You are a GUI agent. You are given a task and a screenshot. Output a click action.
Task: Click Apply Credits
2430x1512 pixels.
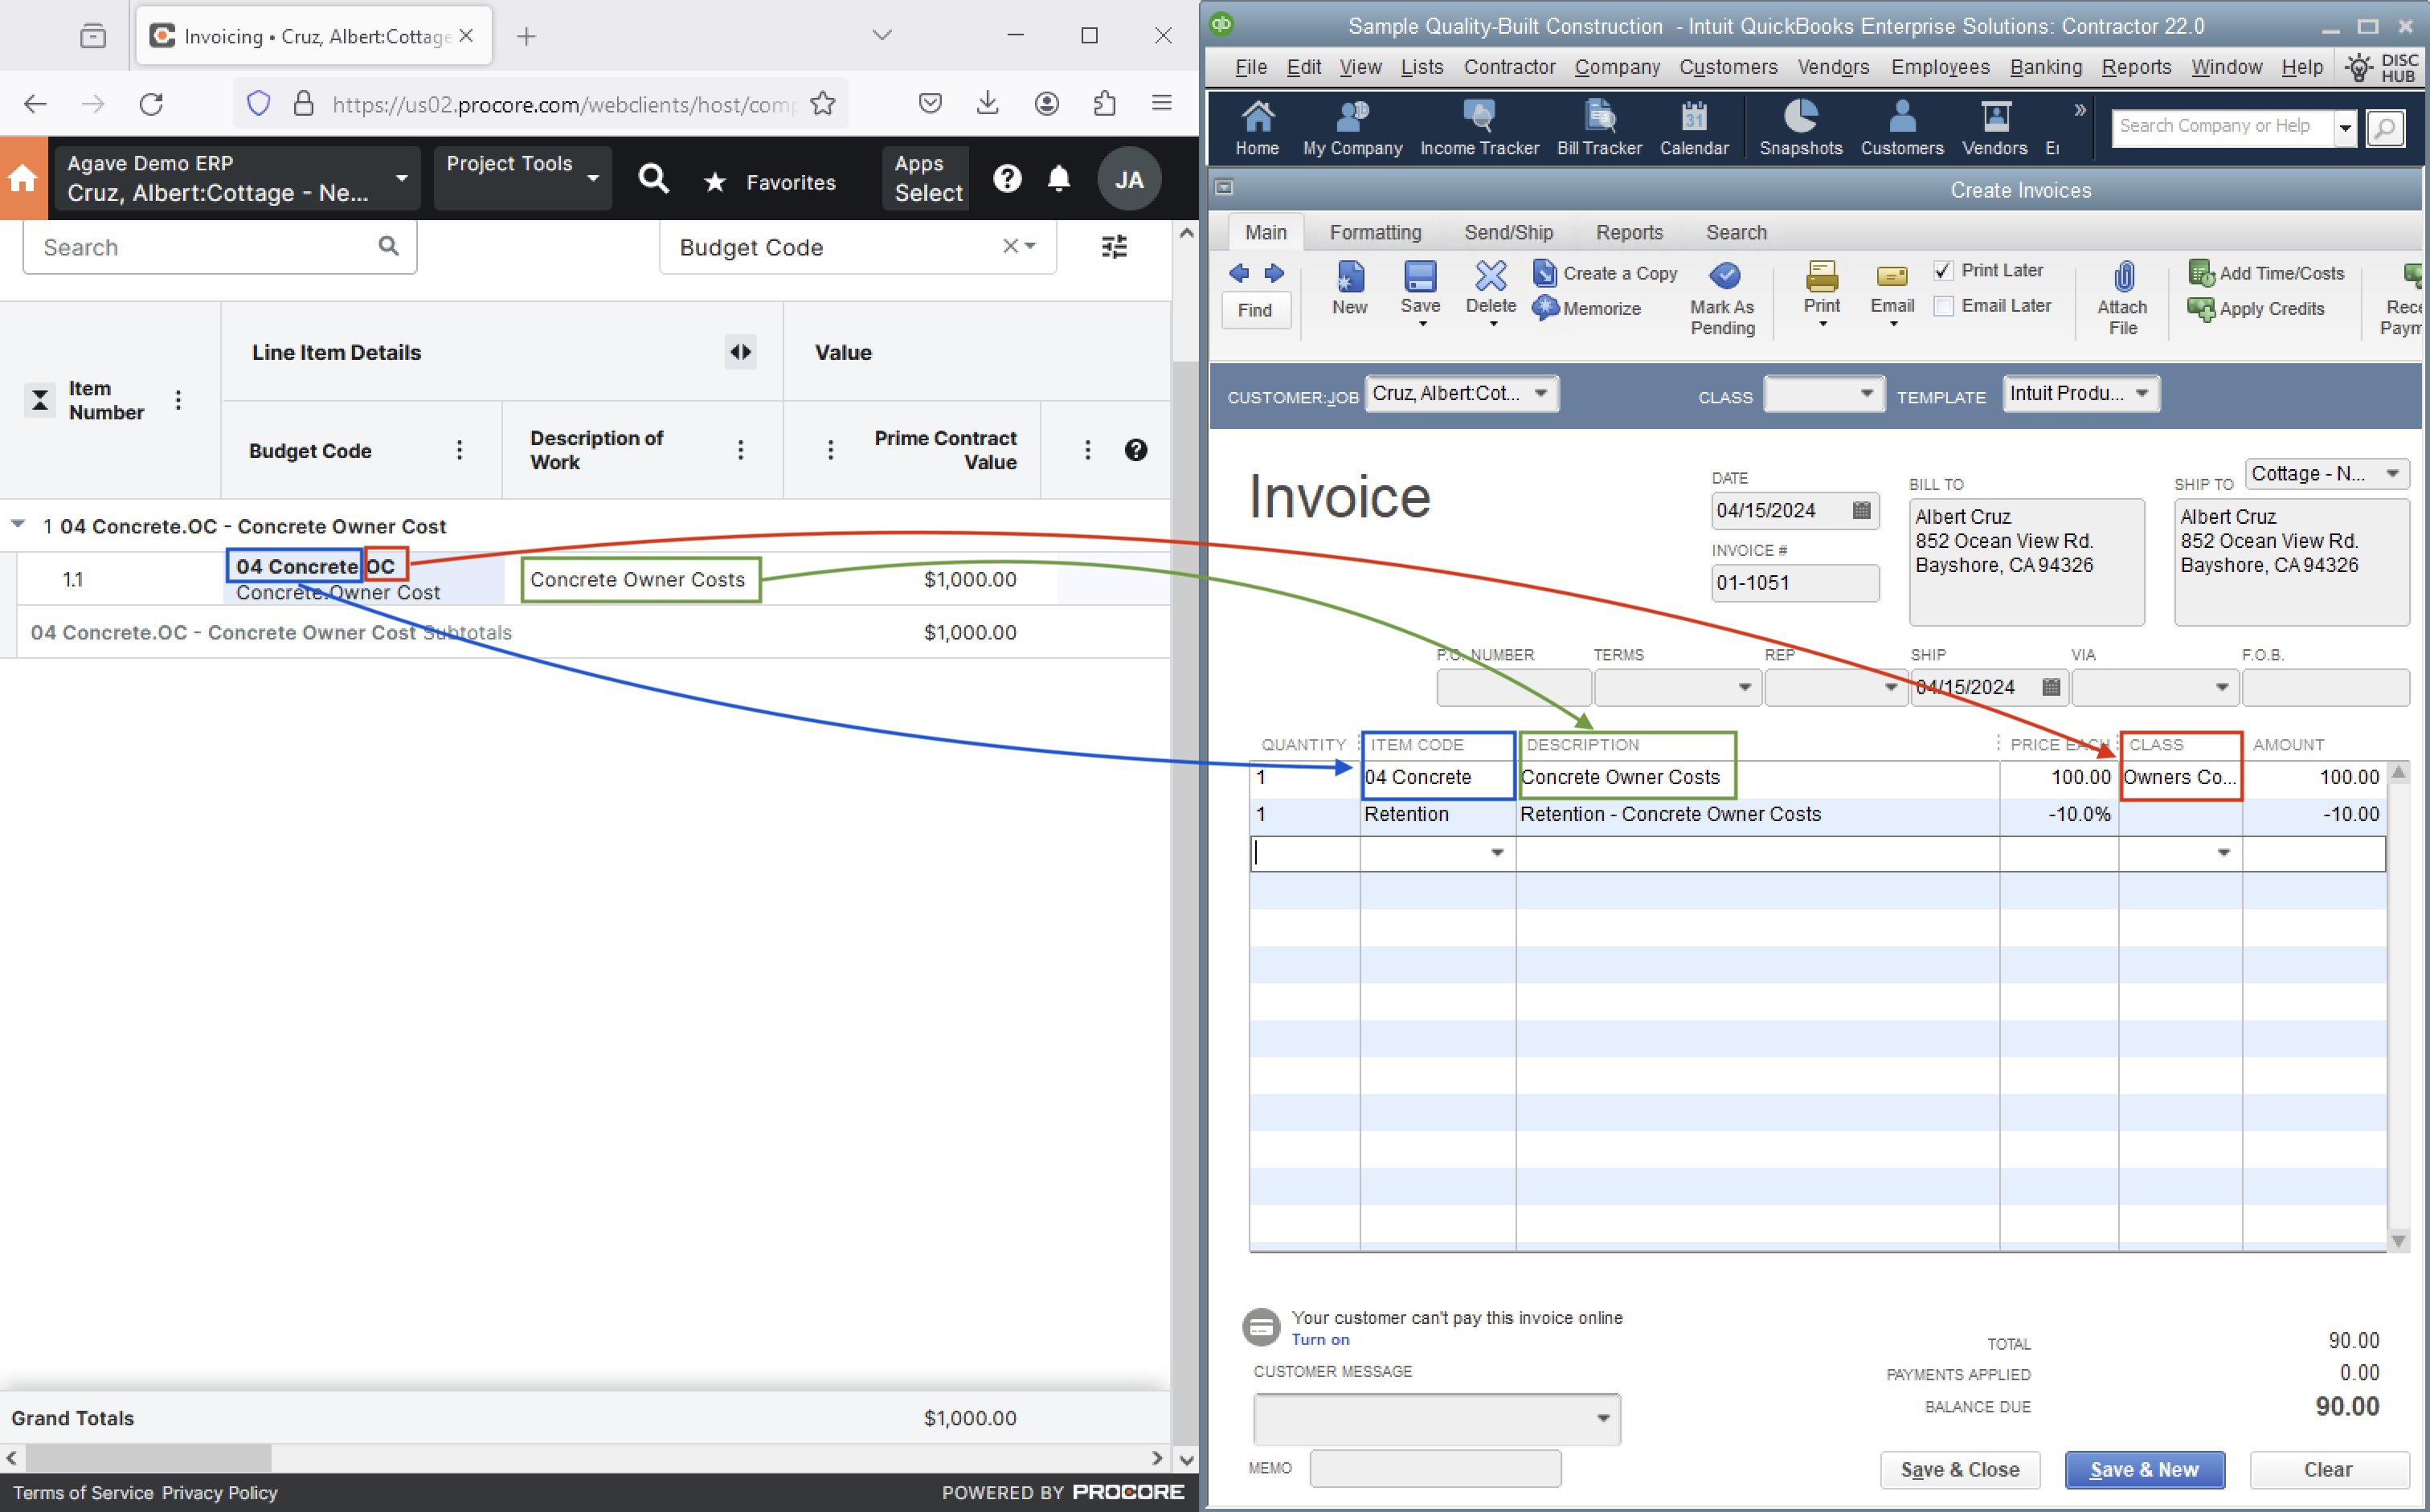coord(2256,308)
